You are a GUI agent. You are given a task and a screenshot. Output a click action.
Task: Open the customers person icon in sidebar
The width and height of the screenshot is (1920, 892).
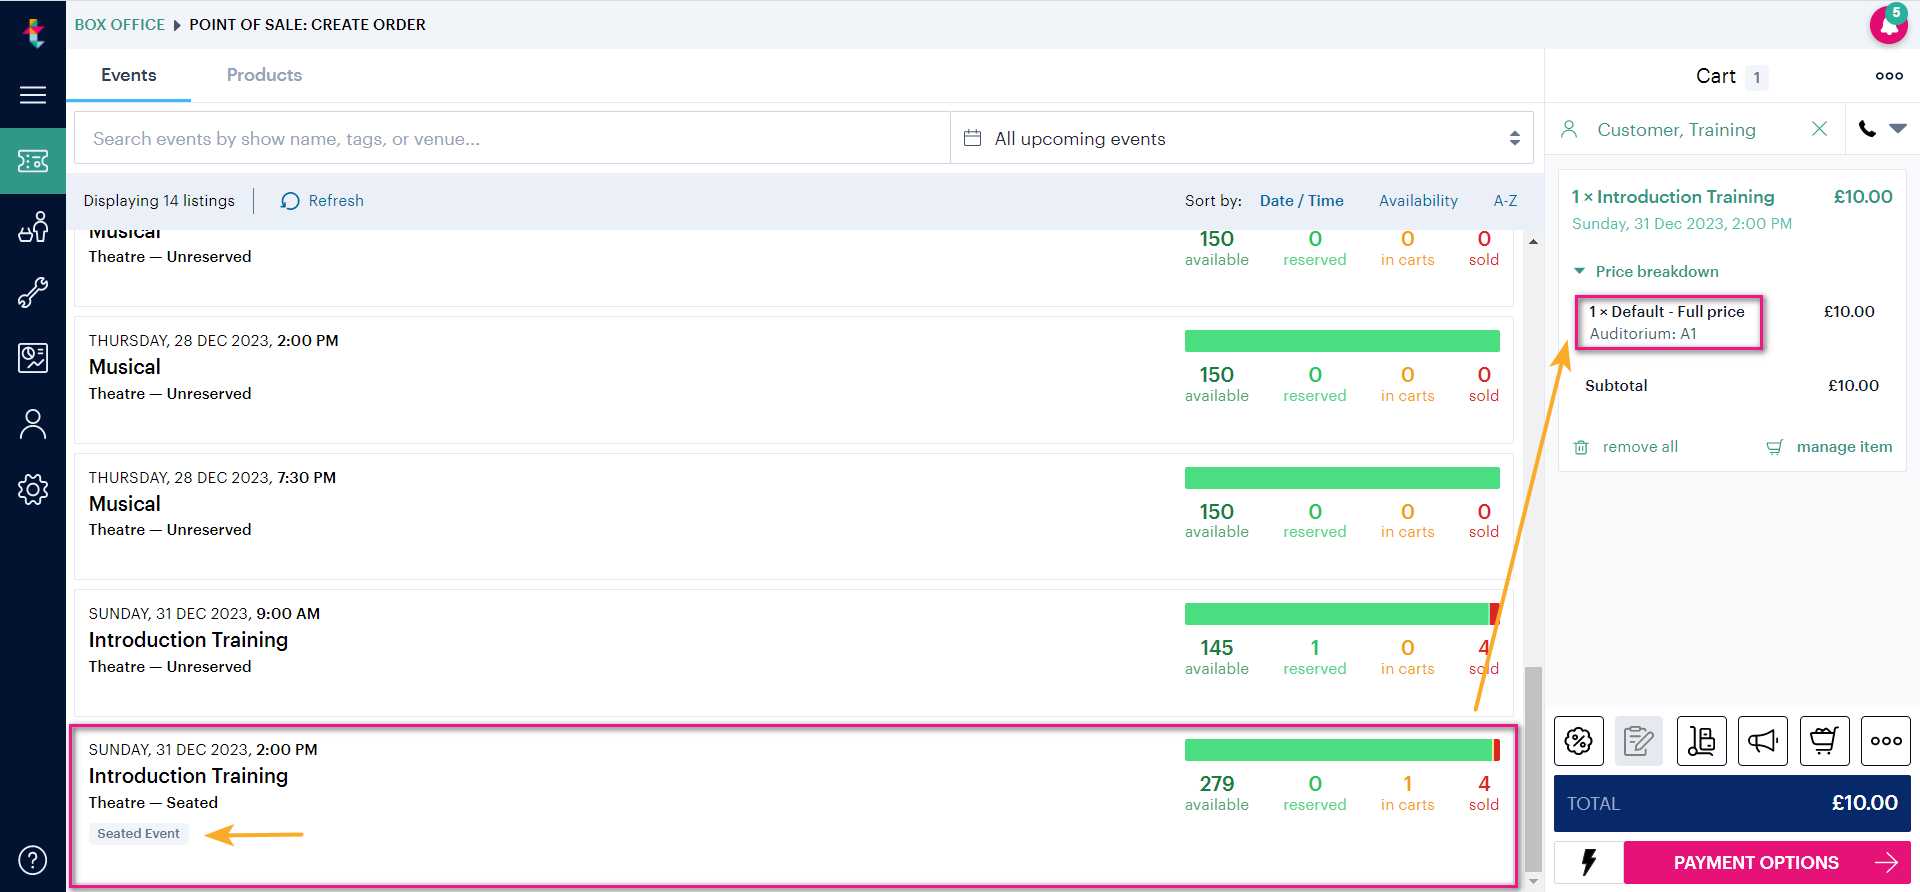pyautogui.click(x=33, y=424)
